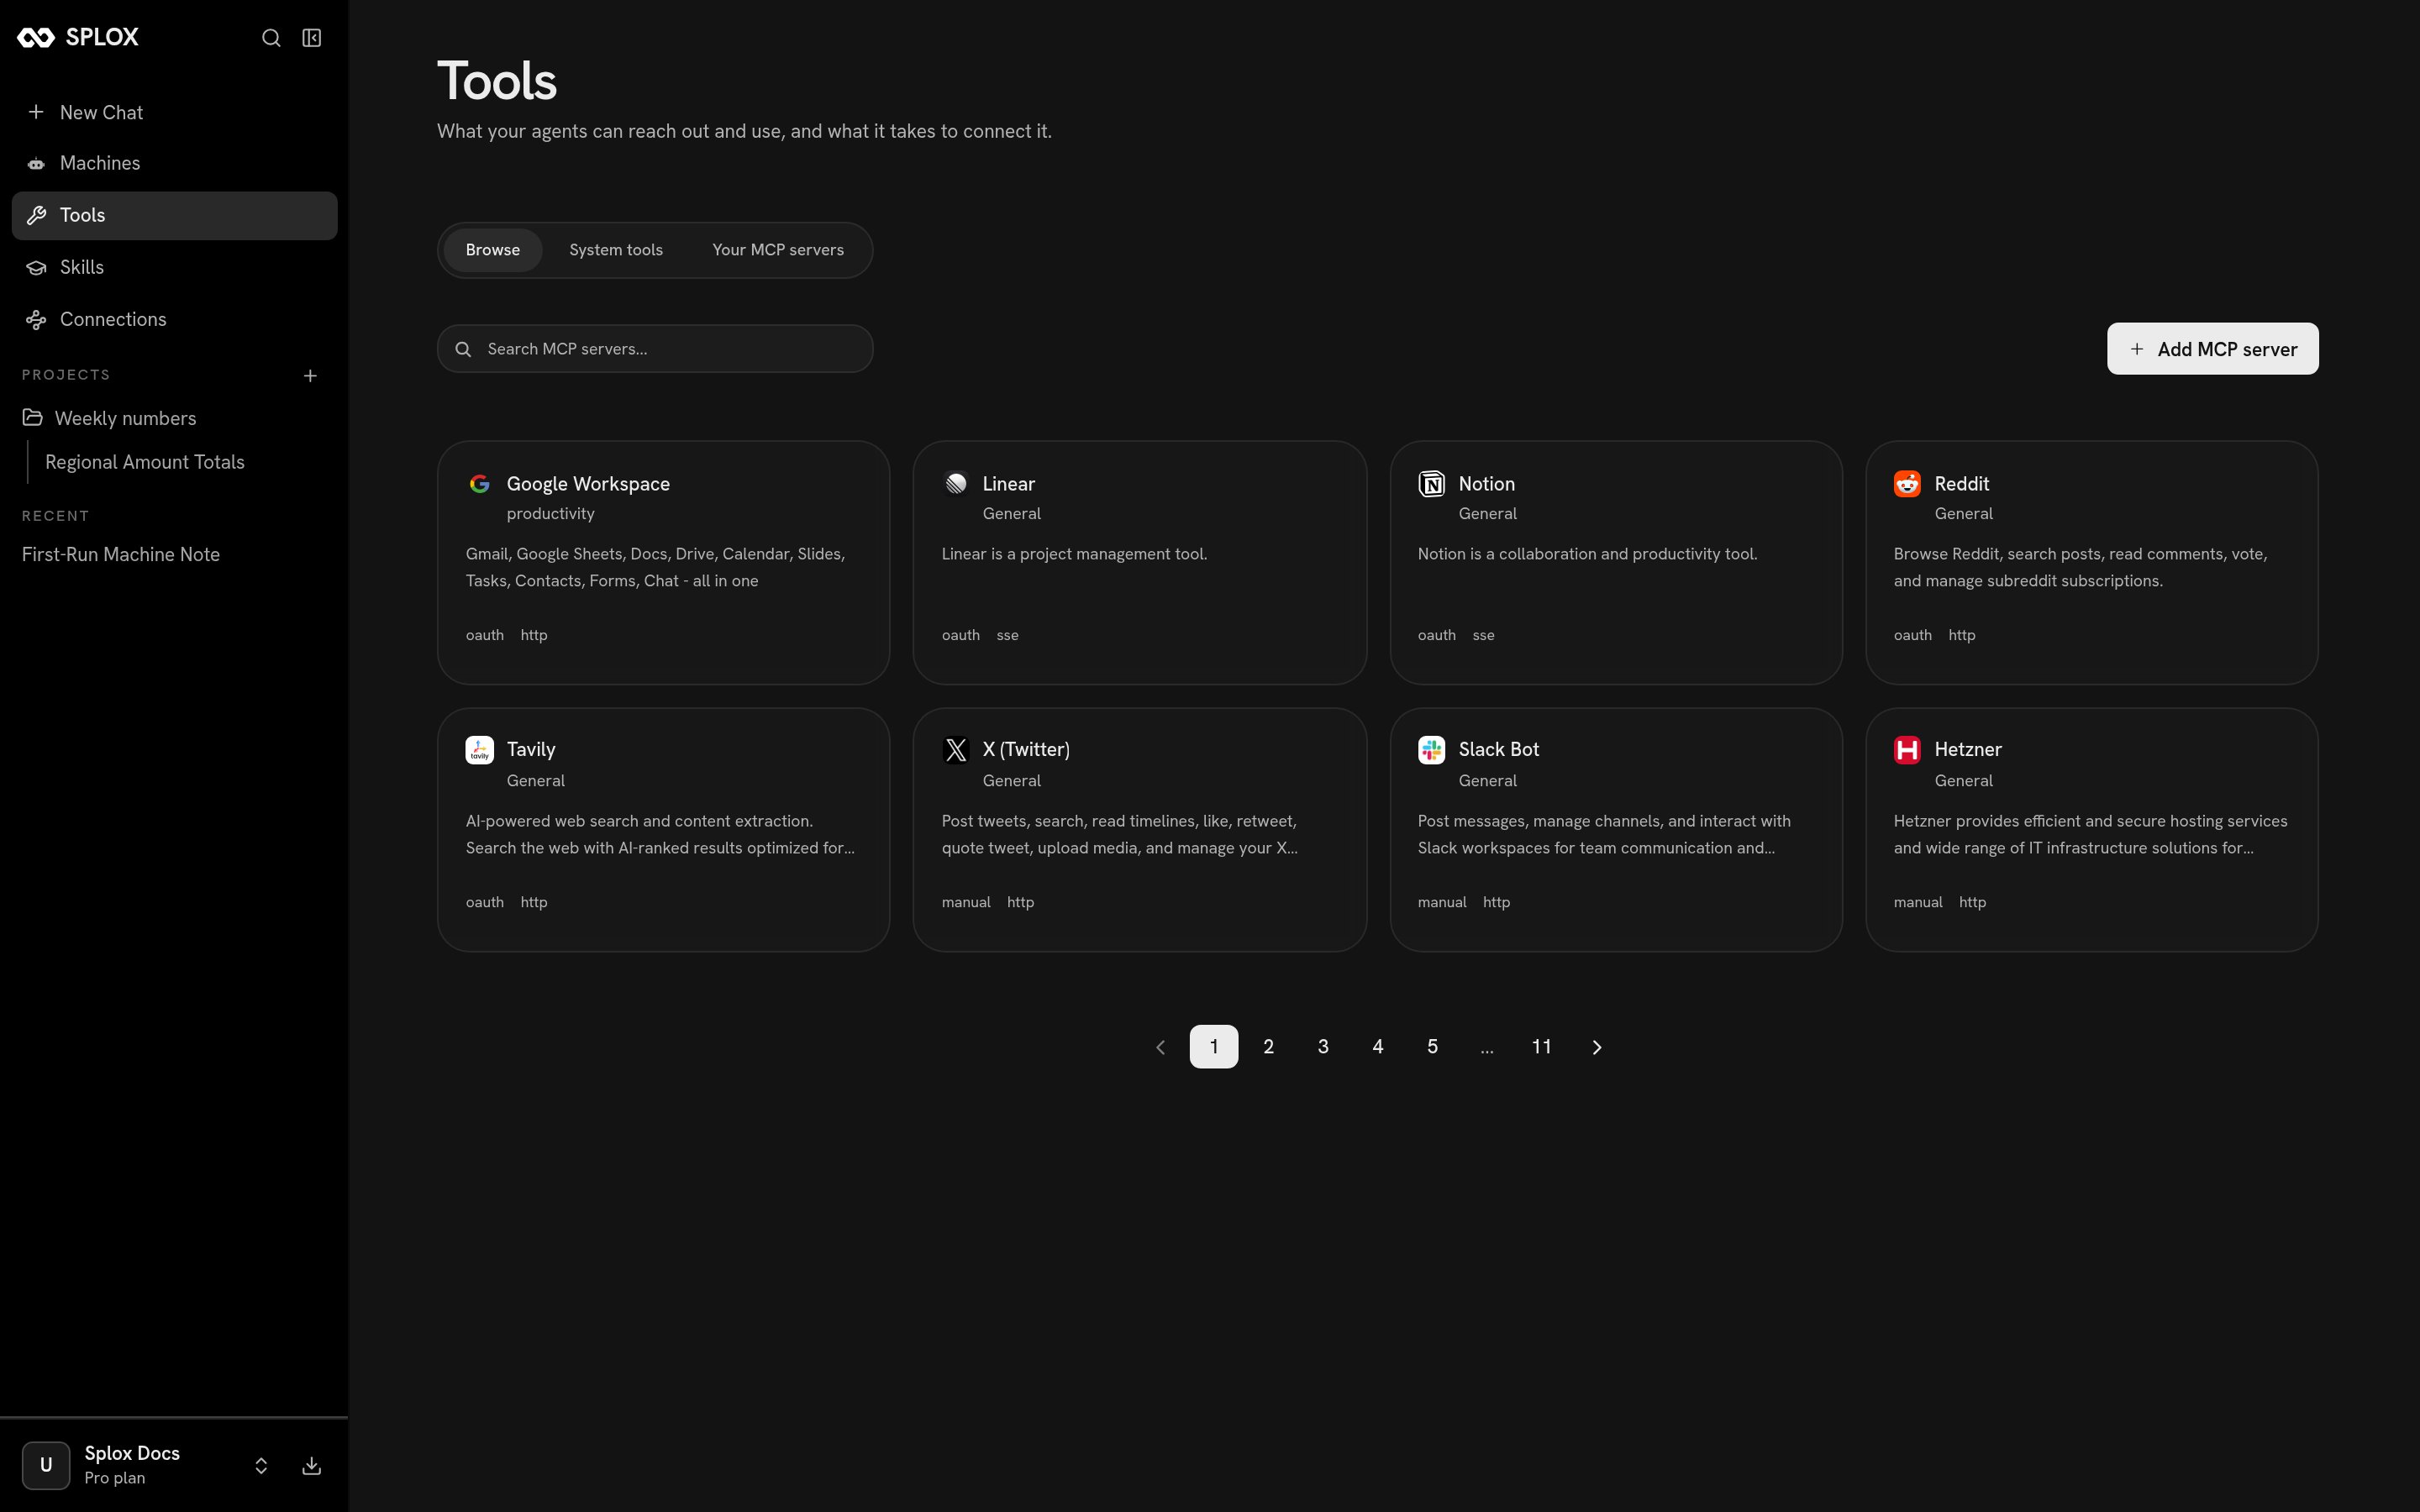Select Tools in the sidebar
The height and width of the screenshot is (1512, 2420).
point(175,215)
